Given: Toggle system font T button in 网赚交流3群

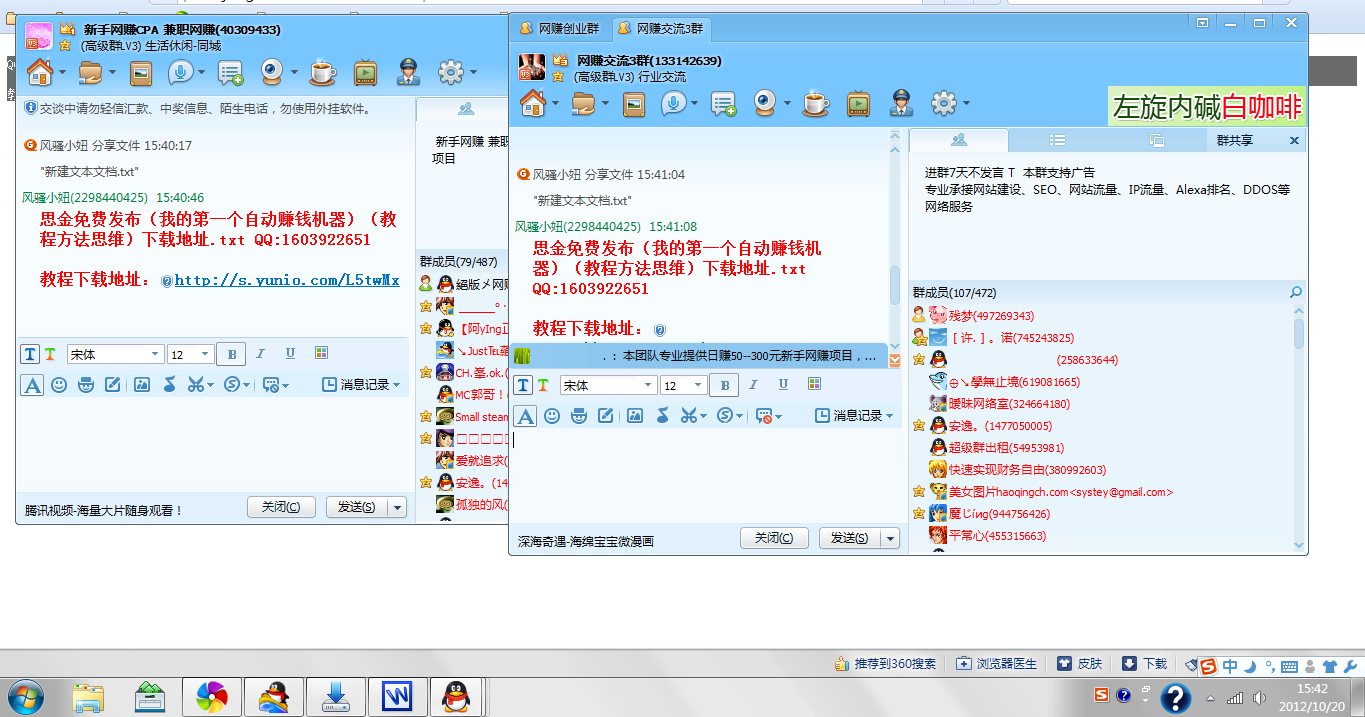Looking at the screenshot, I should click(524, 385).
